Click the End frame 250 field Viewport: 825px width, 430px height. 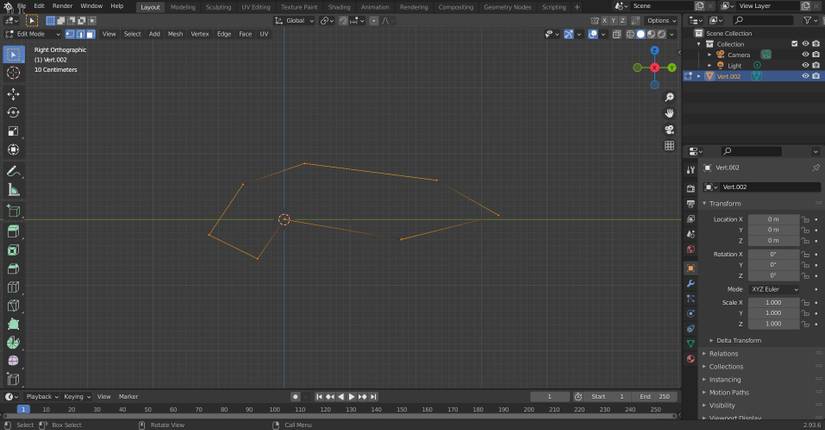pos(654,396)
